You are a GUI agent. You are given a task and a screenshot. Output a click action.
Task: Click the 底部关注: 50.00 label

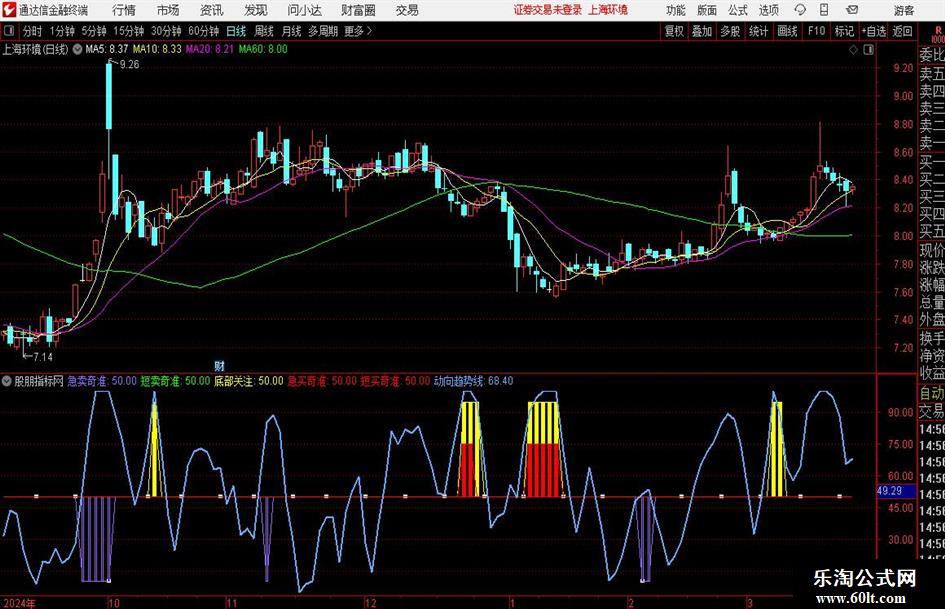(x=248, y=381)
